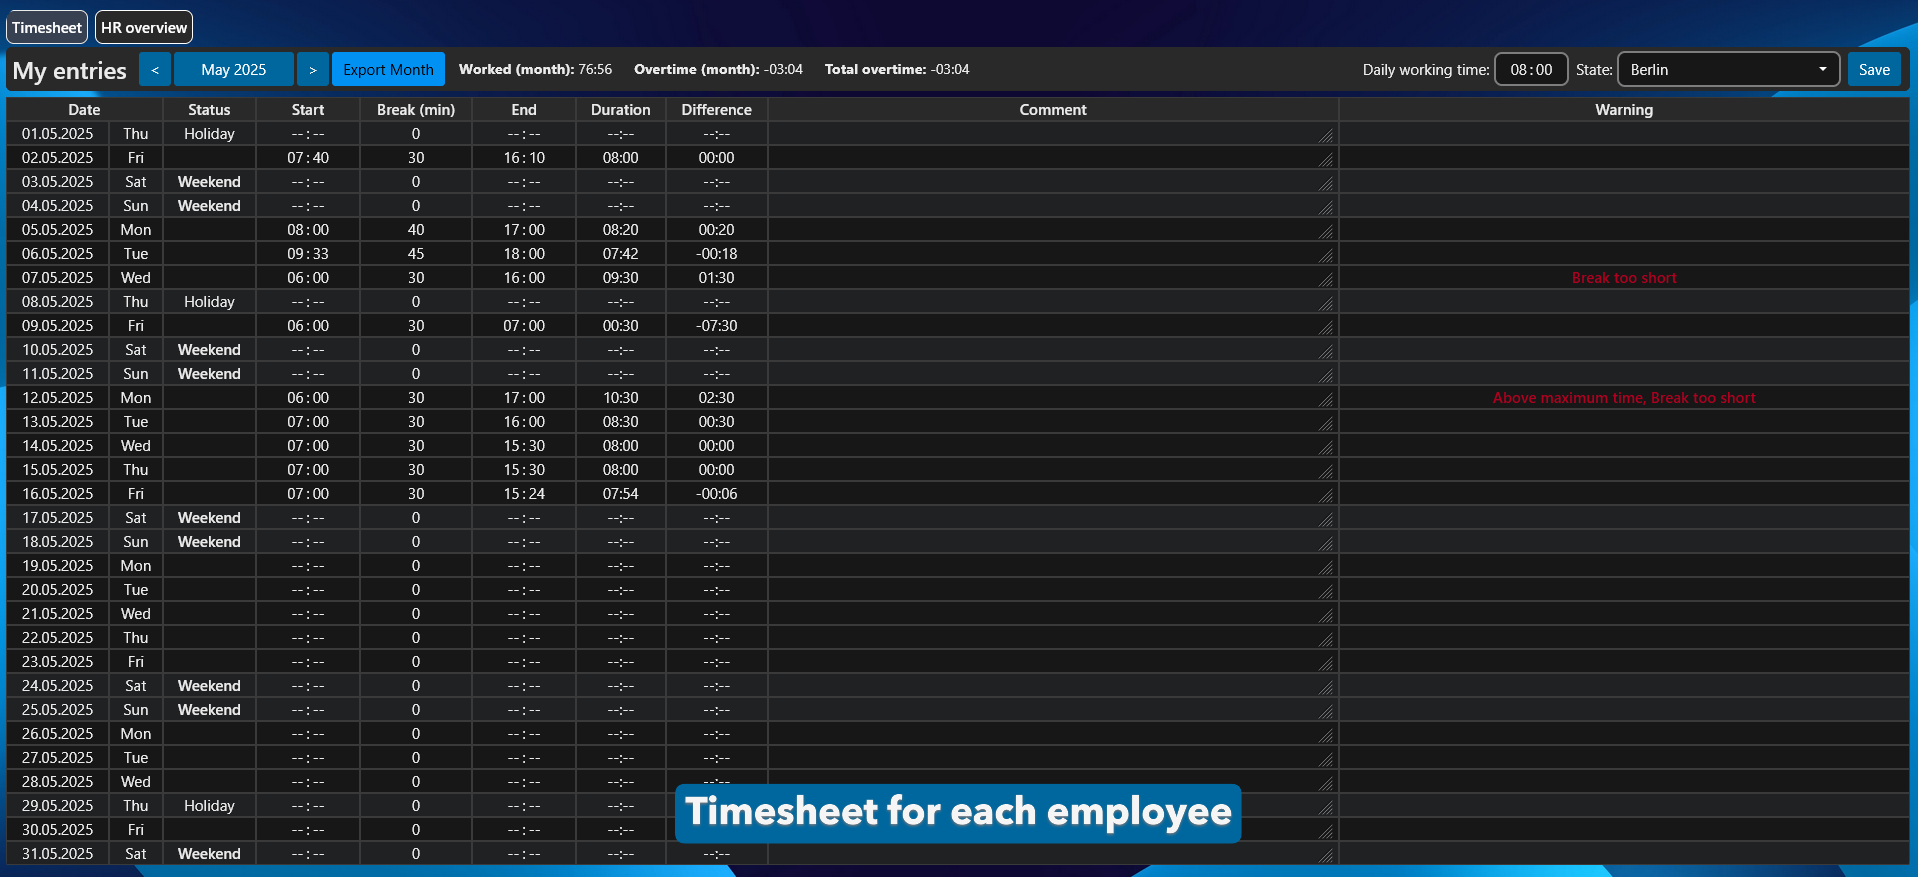Click the comment resize handle on 20.05.2025 row
Image resolution: width=1918 pixels, height=877 pixels.
[1326, 593]
